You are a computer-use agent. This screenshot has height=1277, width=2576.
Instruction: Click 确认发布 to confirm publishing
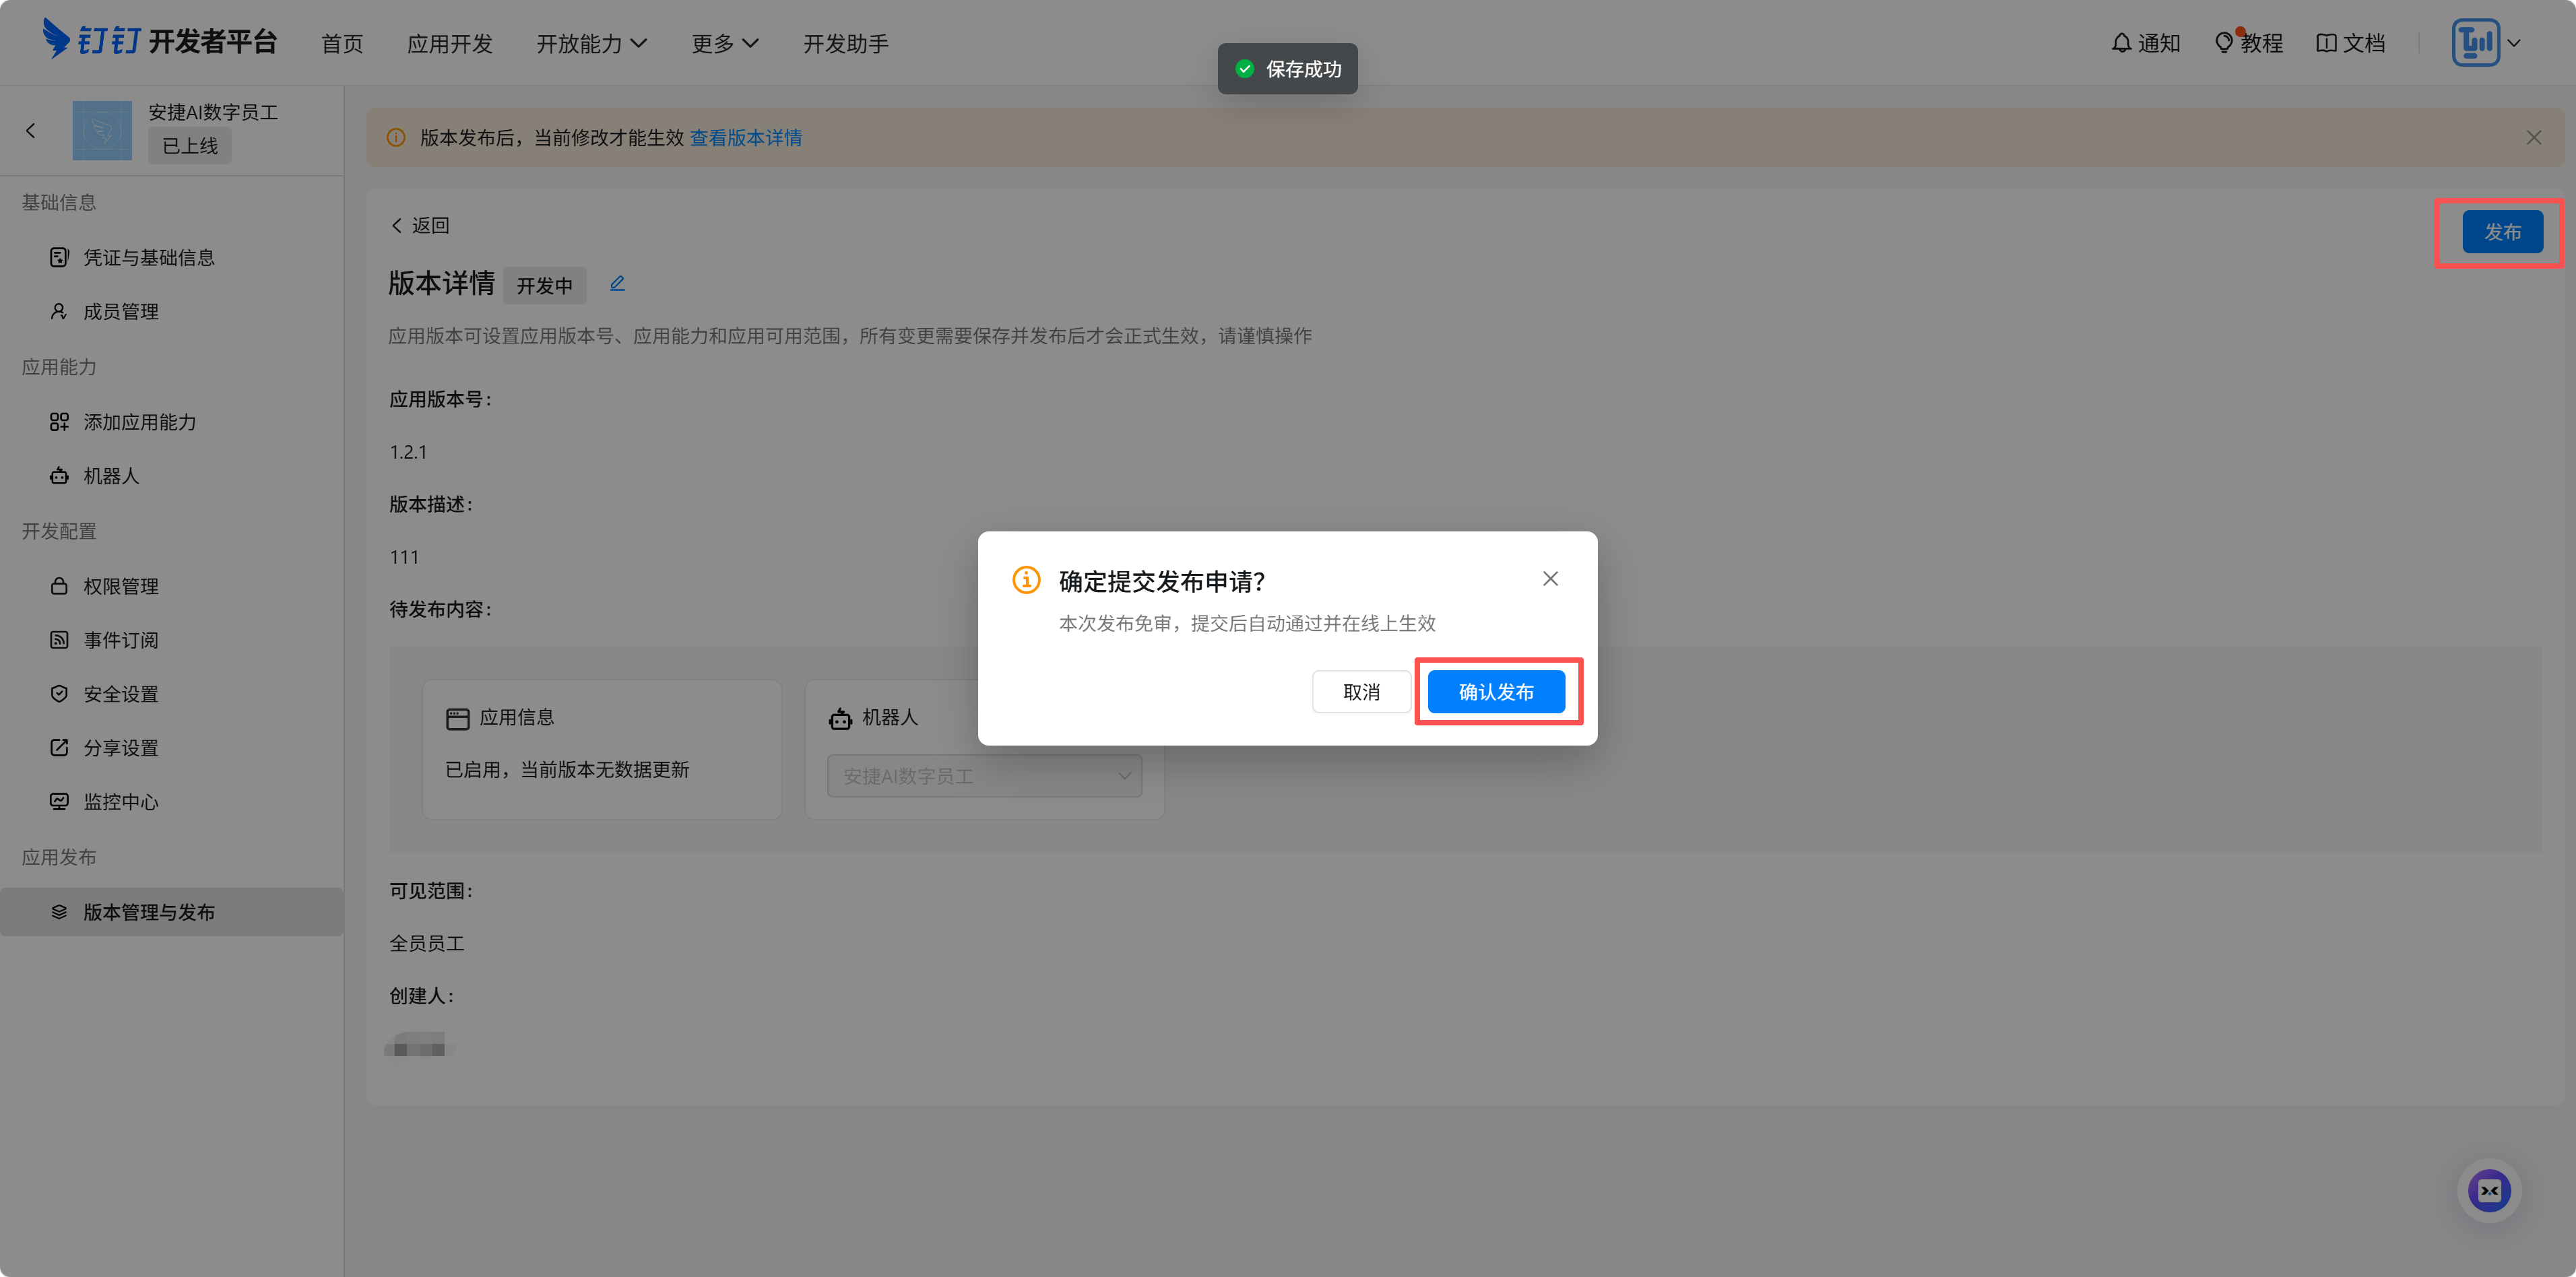click(x=1496, y=692)
